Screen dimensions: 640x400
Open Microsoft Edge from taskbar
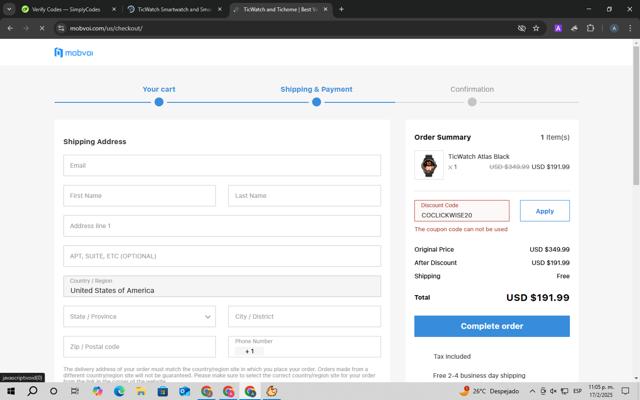click(x=119, y=391)
